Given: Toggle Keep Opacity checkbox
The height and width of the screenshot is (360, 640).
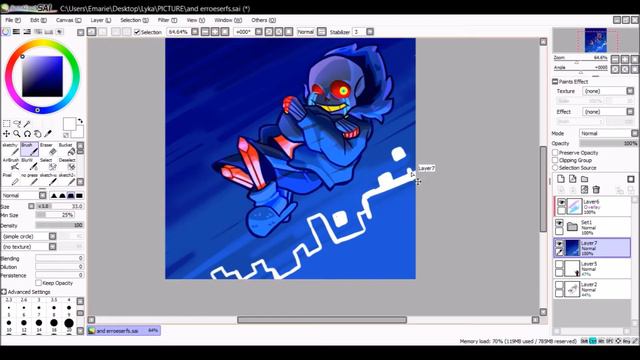Looking at the screenshot, I should [x=38, y=283].
